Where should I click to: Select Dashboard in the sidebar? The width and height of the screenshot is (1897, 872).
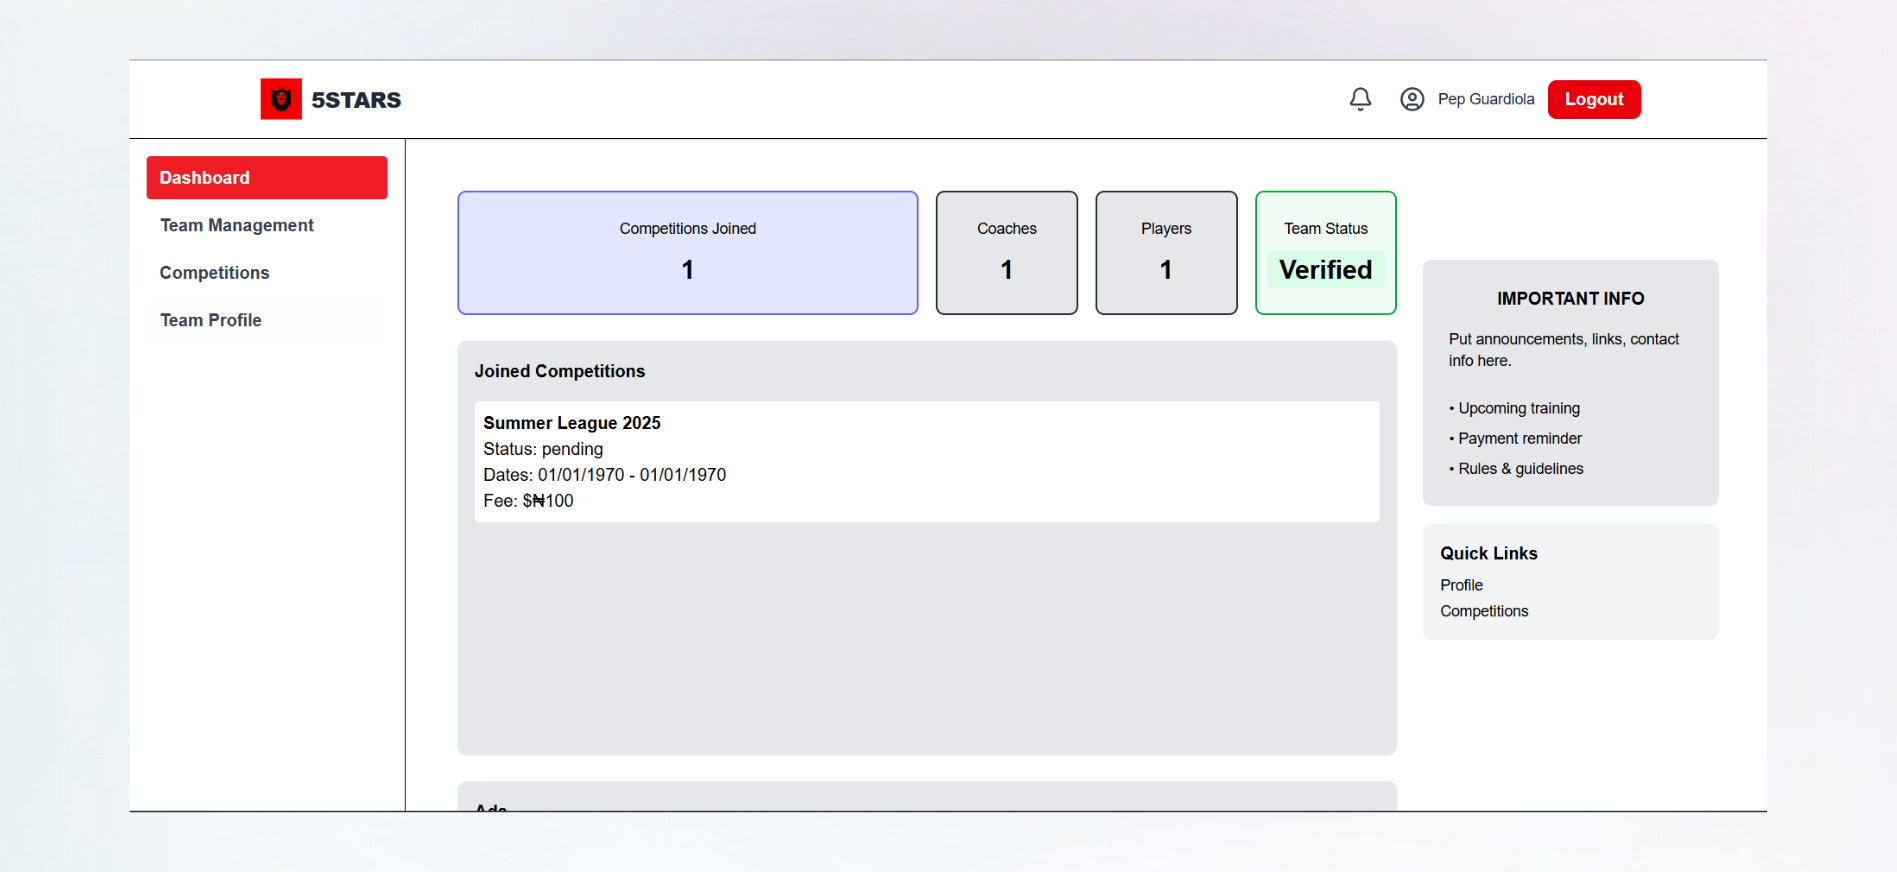[266, 178]
